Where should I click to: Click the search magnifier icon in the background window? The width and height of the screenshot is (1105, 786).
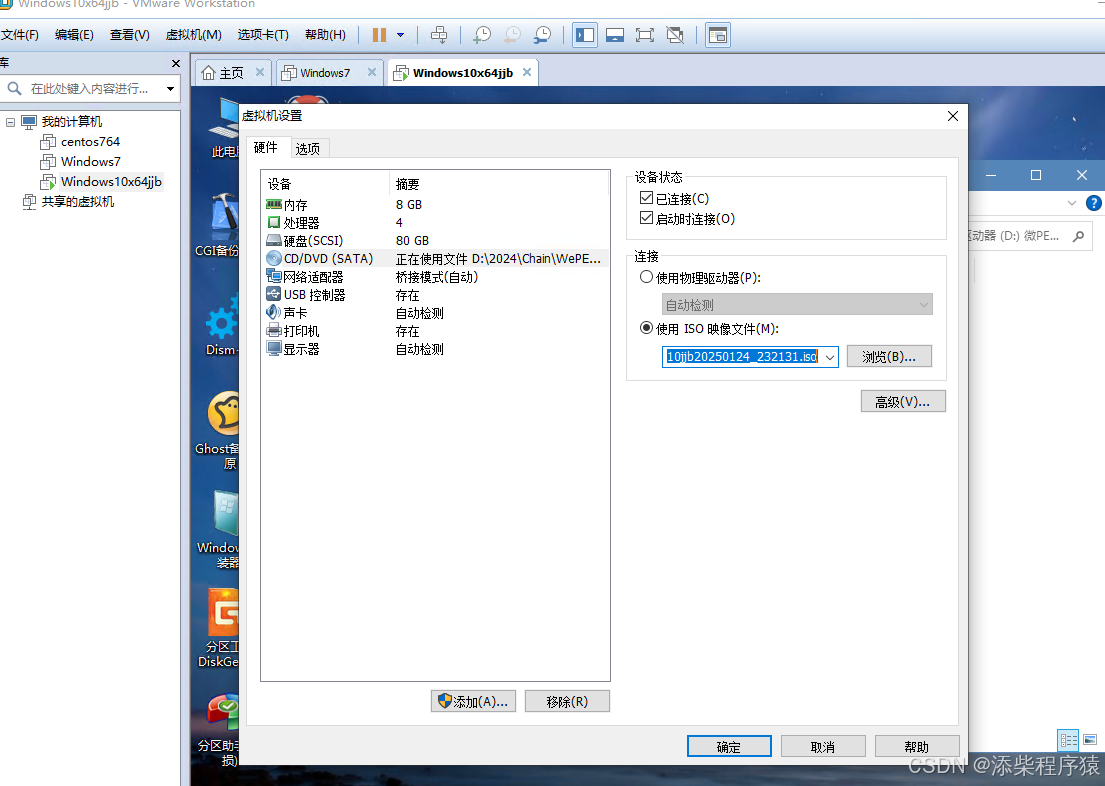1078,236
